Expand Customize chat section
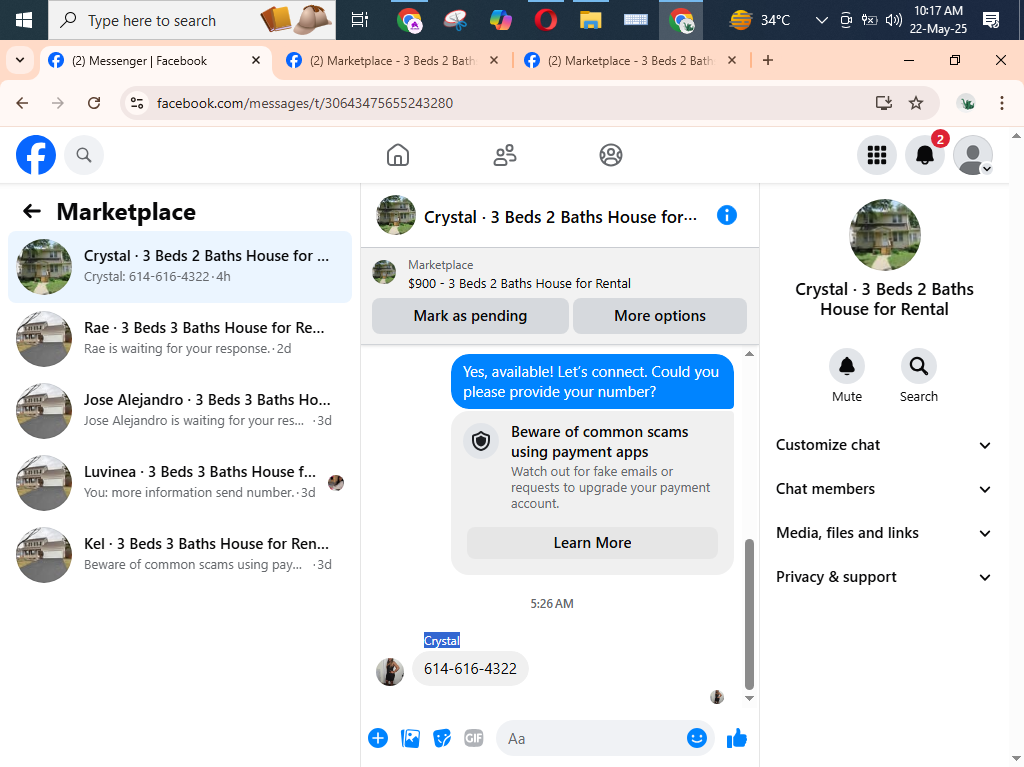This screenshot has width=1024, height=767. click(884, 445)
